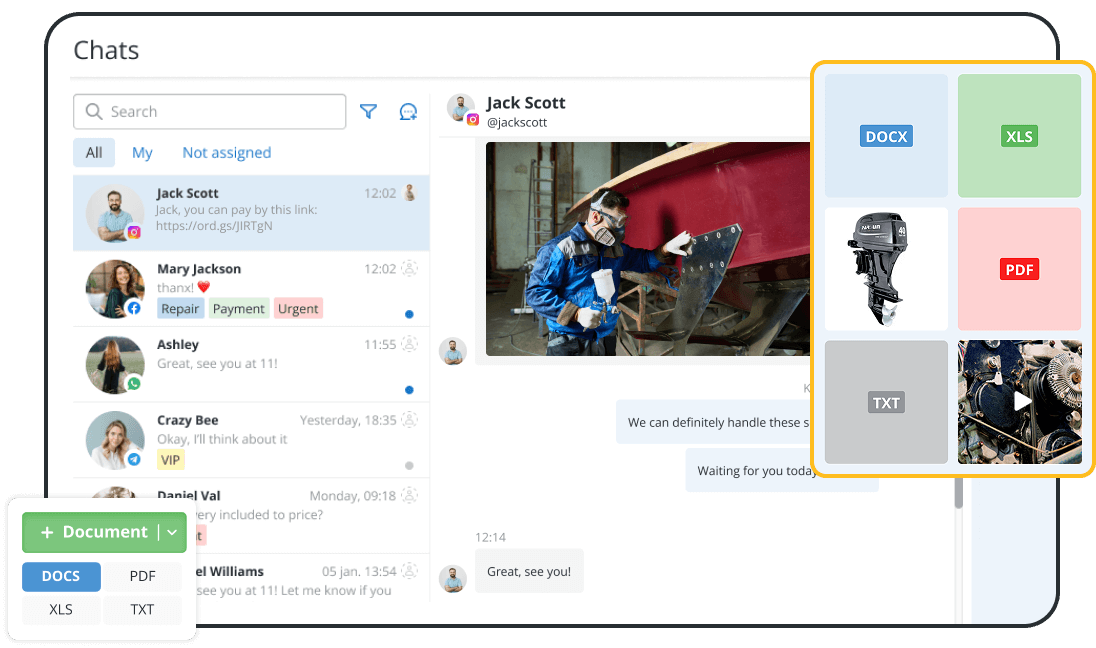Click the WhatsApp icon on Ashley's avatar
The width and height of the screenshot is (1096, 648).
pos(133,383)
